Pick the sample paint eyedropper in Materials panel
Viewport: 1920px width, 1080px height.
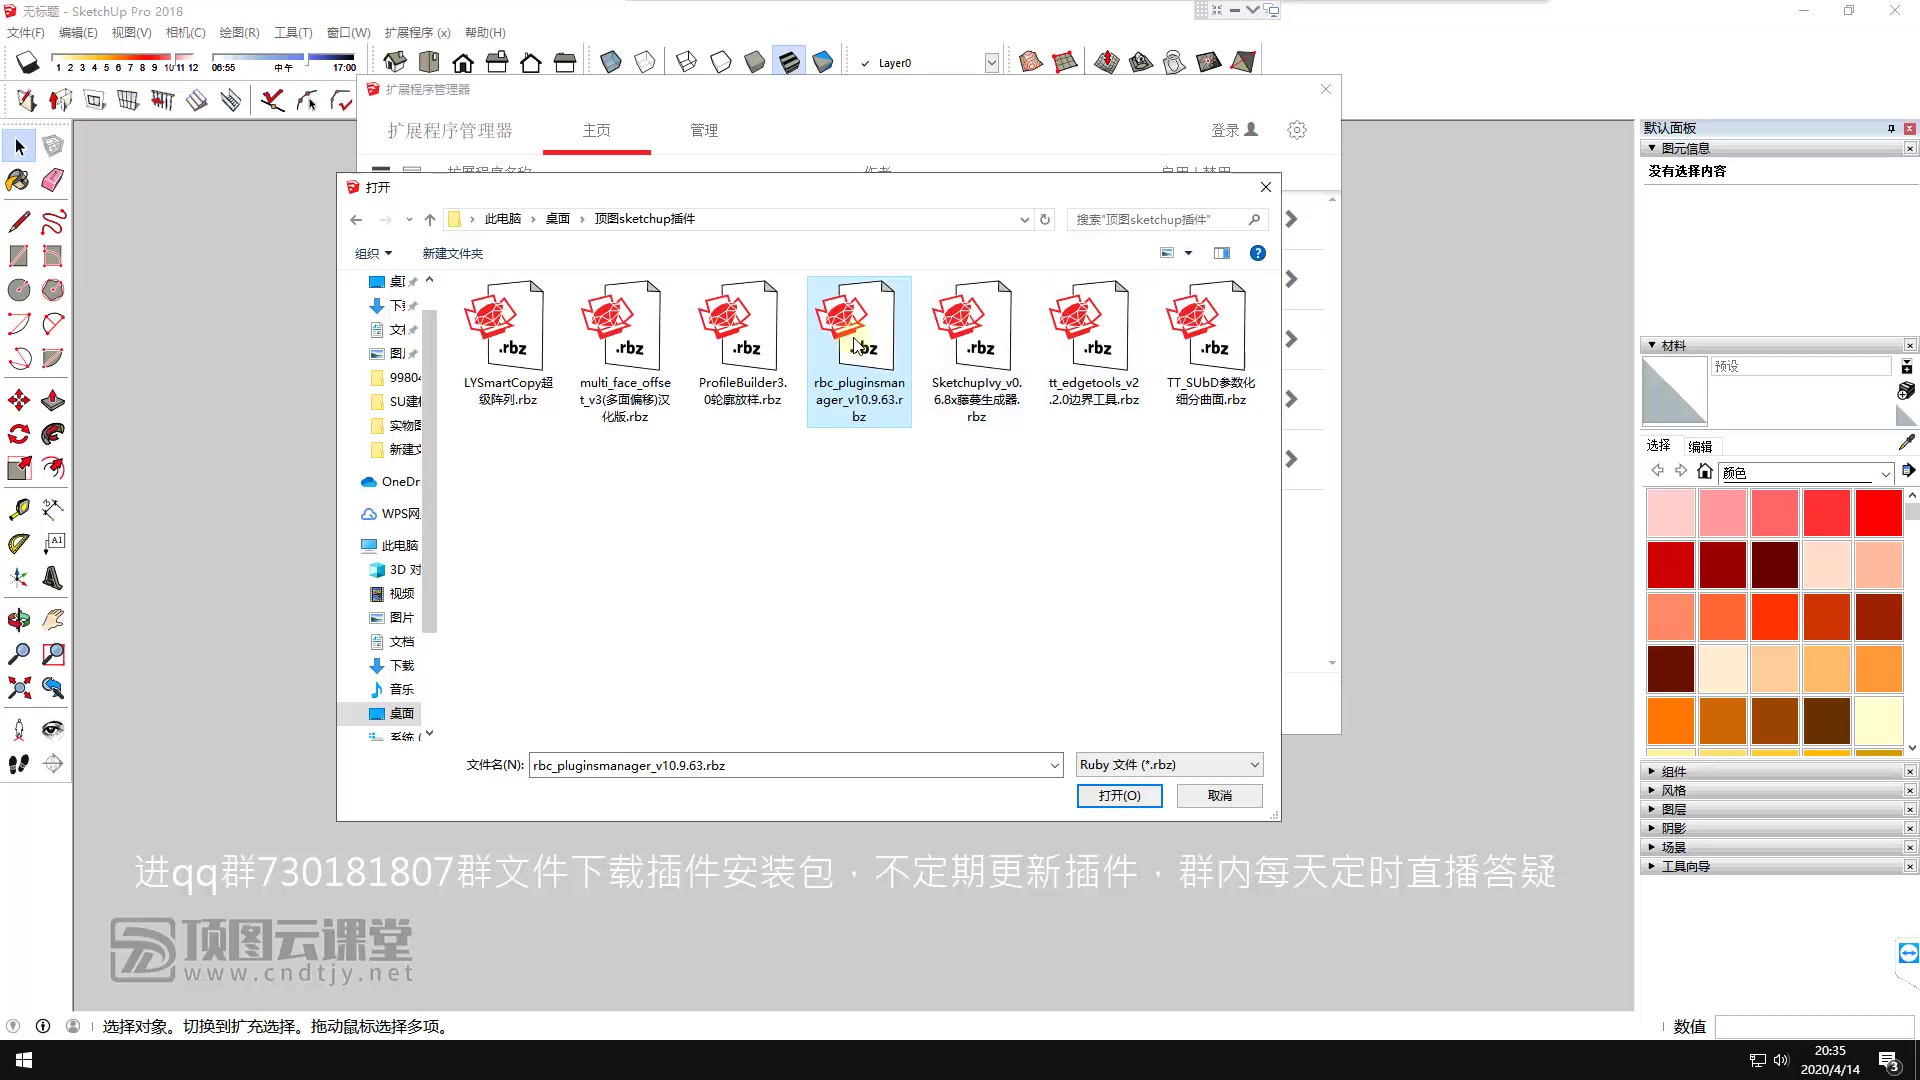pyautogui.click(x=1907, y=441)
